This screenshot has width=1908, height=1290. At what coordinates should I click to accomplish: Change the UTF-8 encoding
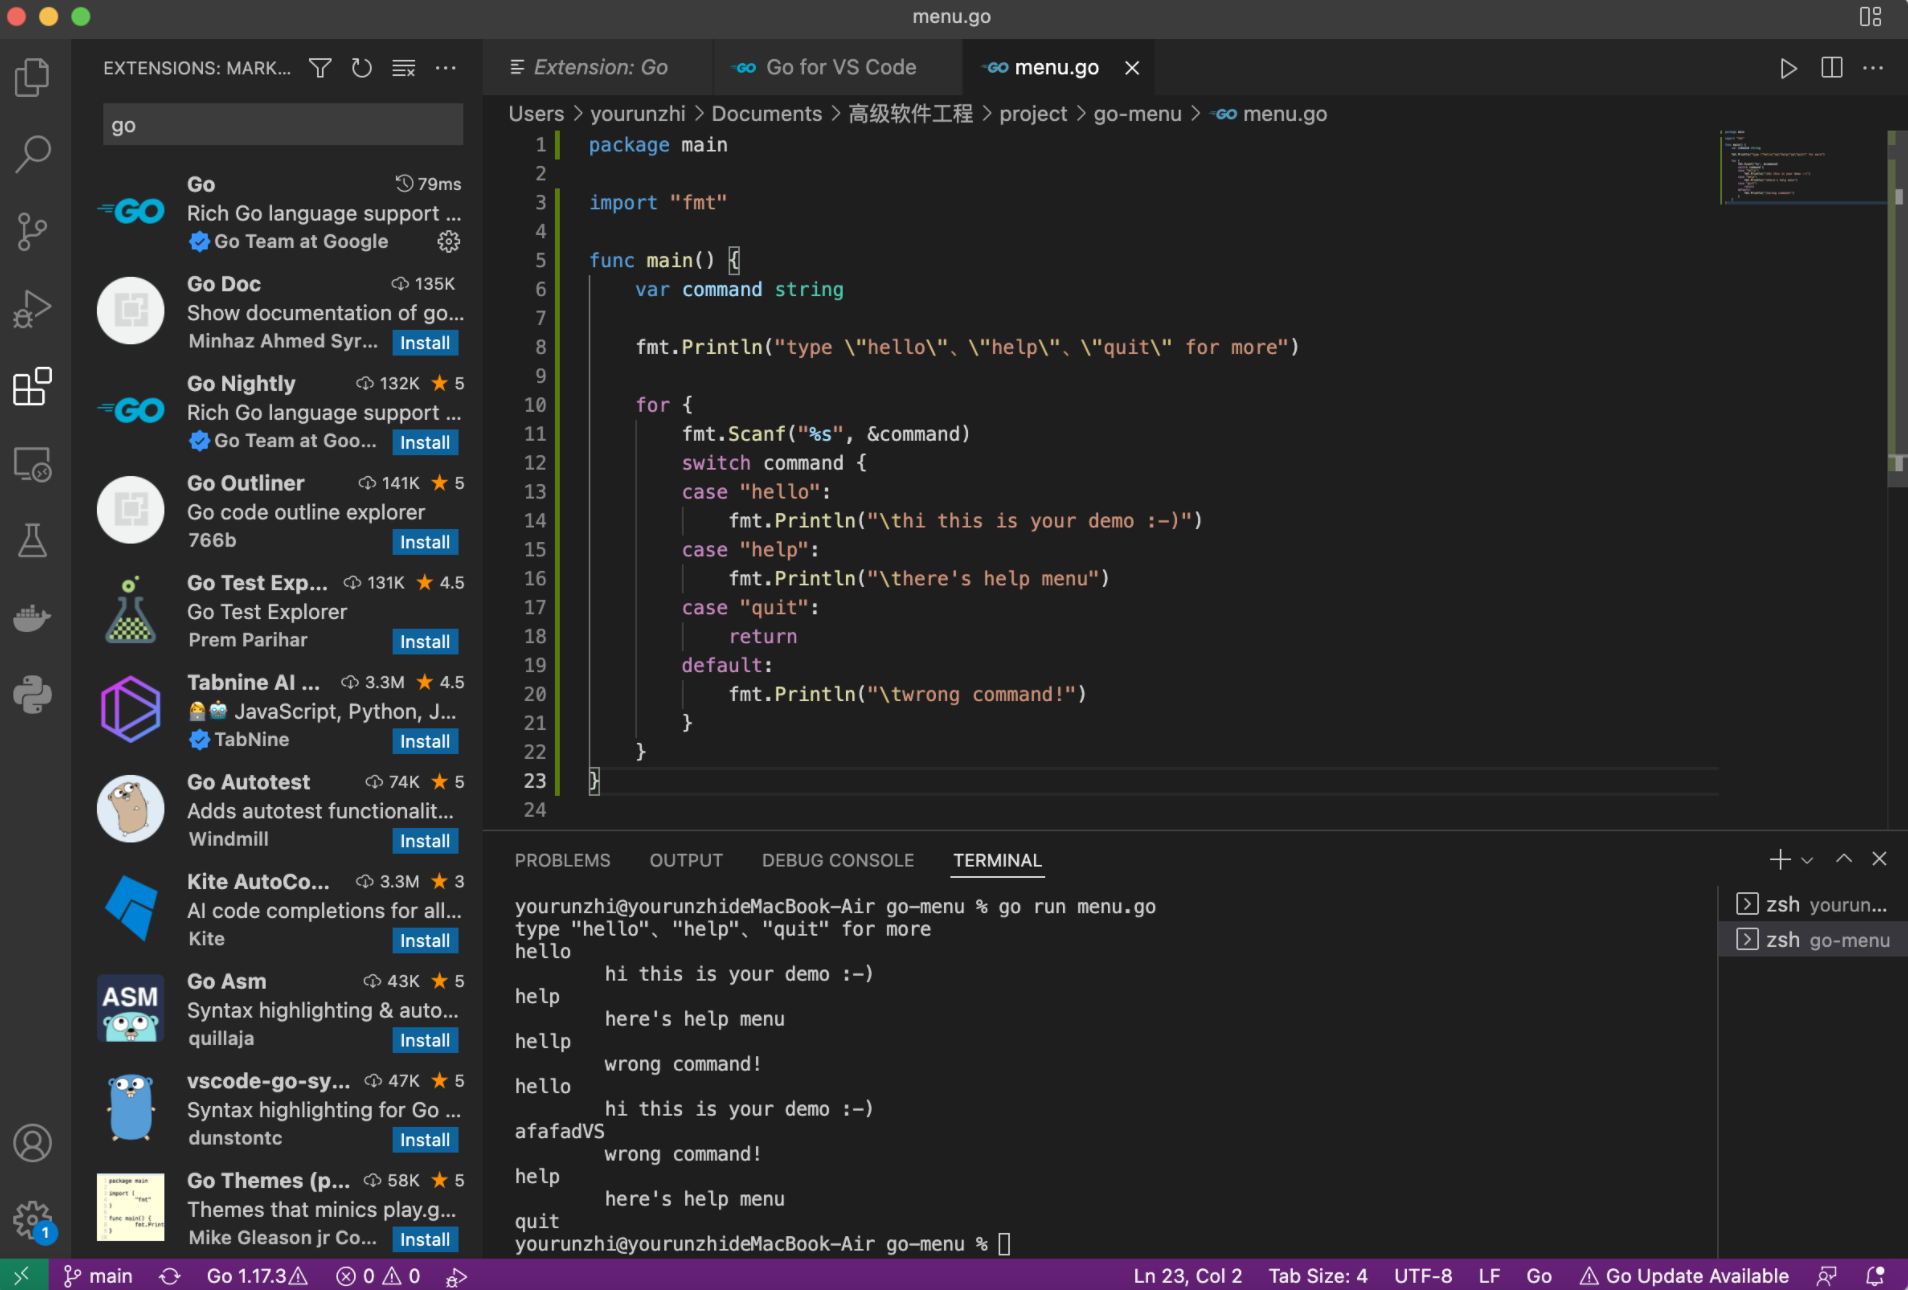point(1423,1276)
